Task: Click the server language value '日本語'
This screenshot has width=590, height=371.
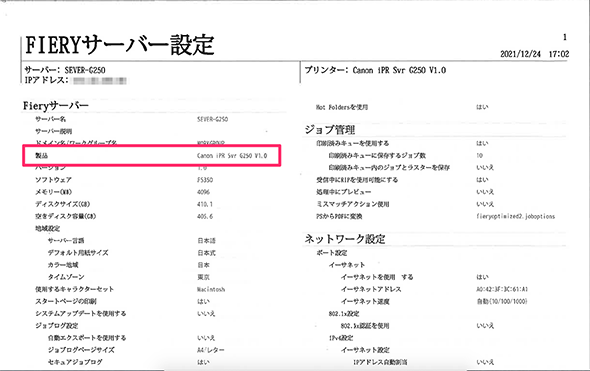Action: [207, 240]
